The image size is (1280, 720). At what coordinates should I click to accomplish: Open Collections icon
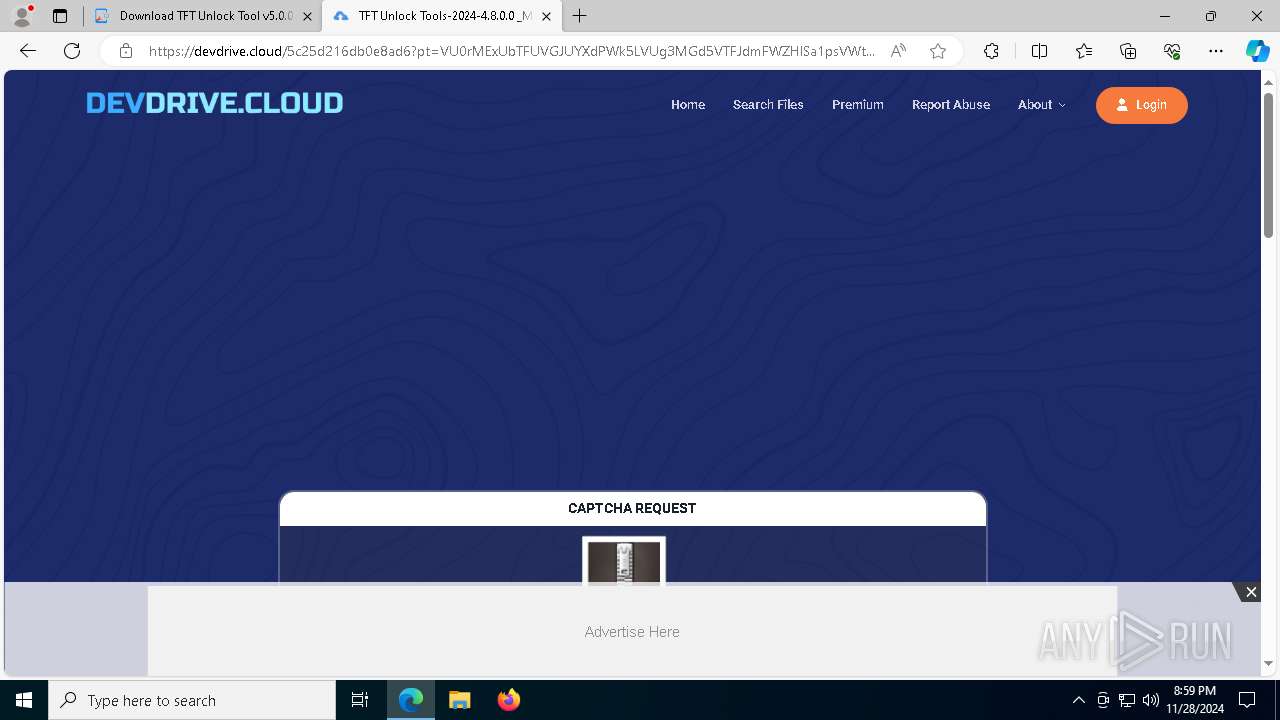[1128, 51]
